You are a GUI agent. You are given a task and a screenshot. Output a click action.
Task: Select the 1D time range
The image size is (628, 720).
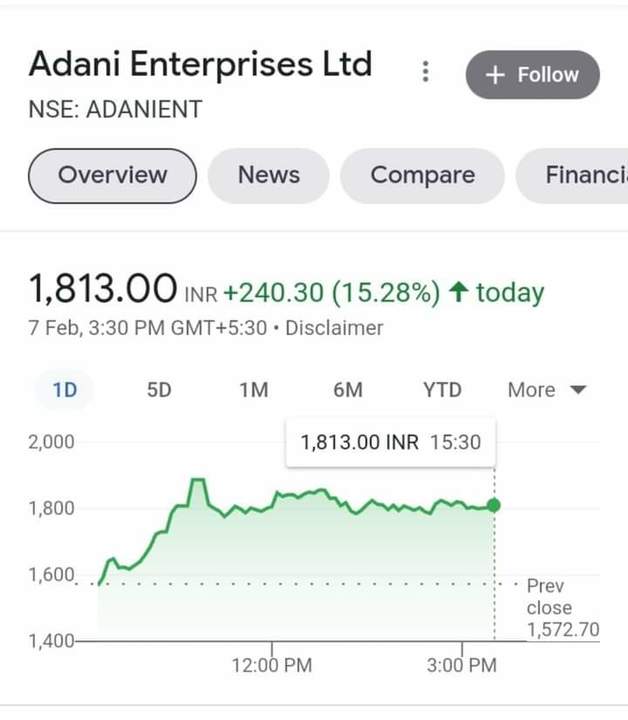click(65, 390)
